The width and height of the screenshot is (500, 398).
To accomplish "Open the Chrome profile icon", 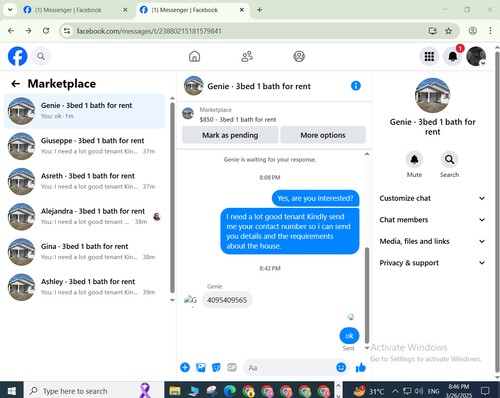I will coord(473,31).
